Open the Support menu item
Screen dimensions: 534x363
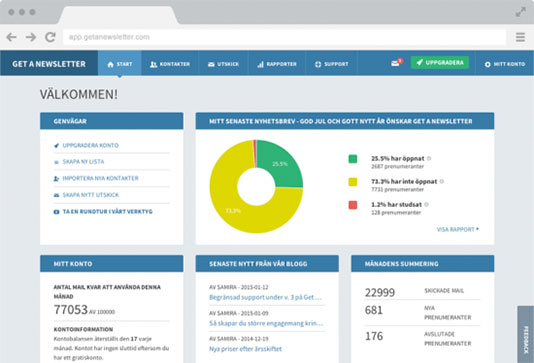331,64
